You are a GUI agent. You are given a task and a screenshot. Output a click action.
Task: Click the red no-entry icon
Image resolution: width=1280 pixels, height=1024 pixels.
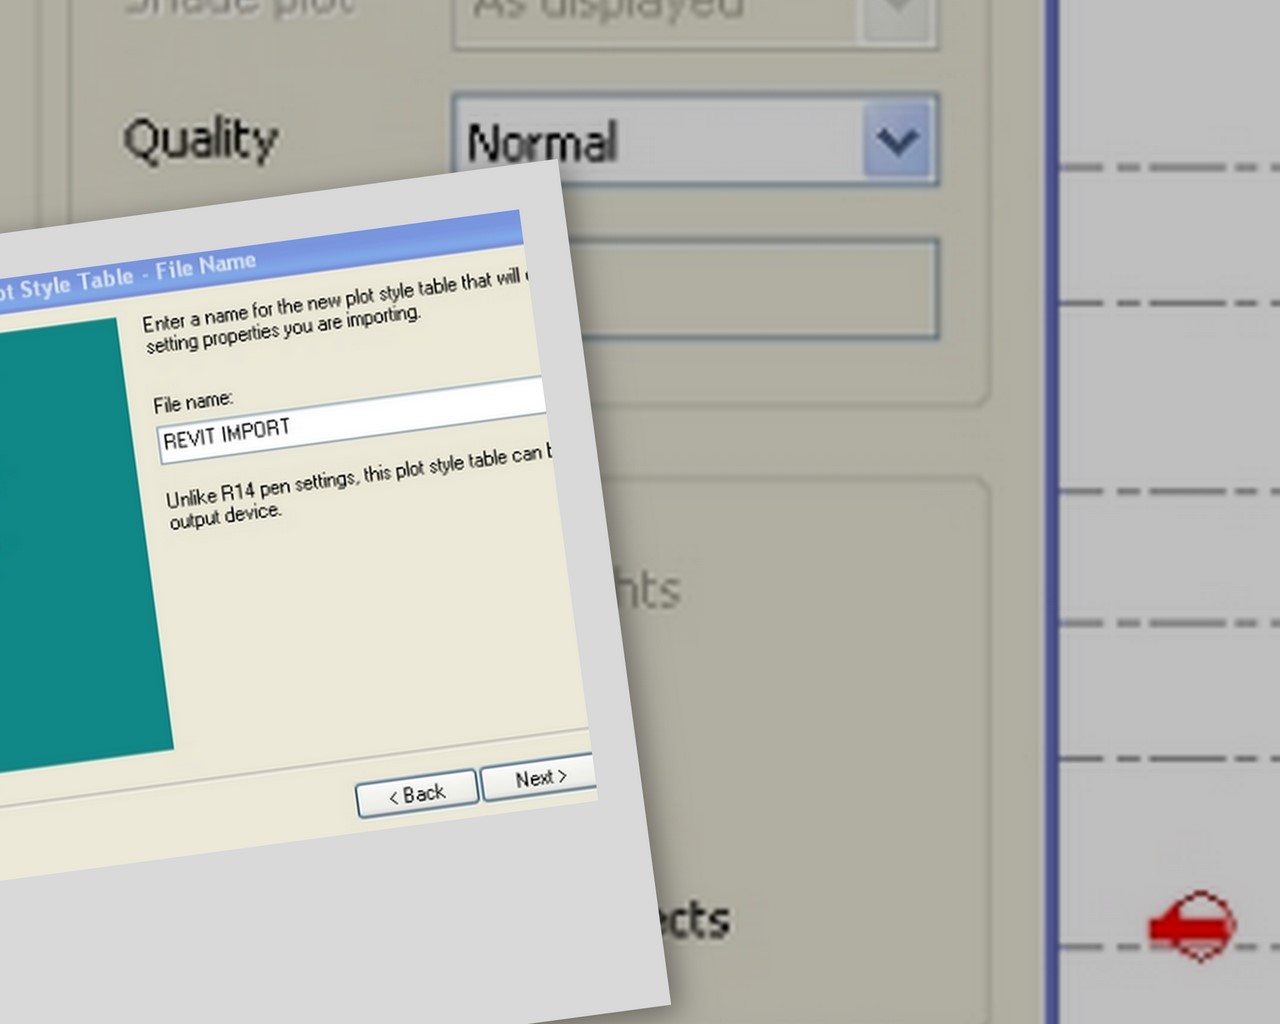pyautogui.click(x=1193, y=926)
